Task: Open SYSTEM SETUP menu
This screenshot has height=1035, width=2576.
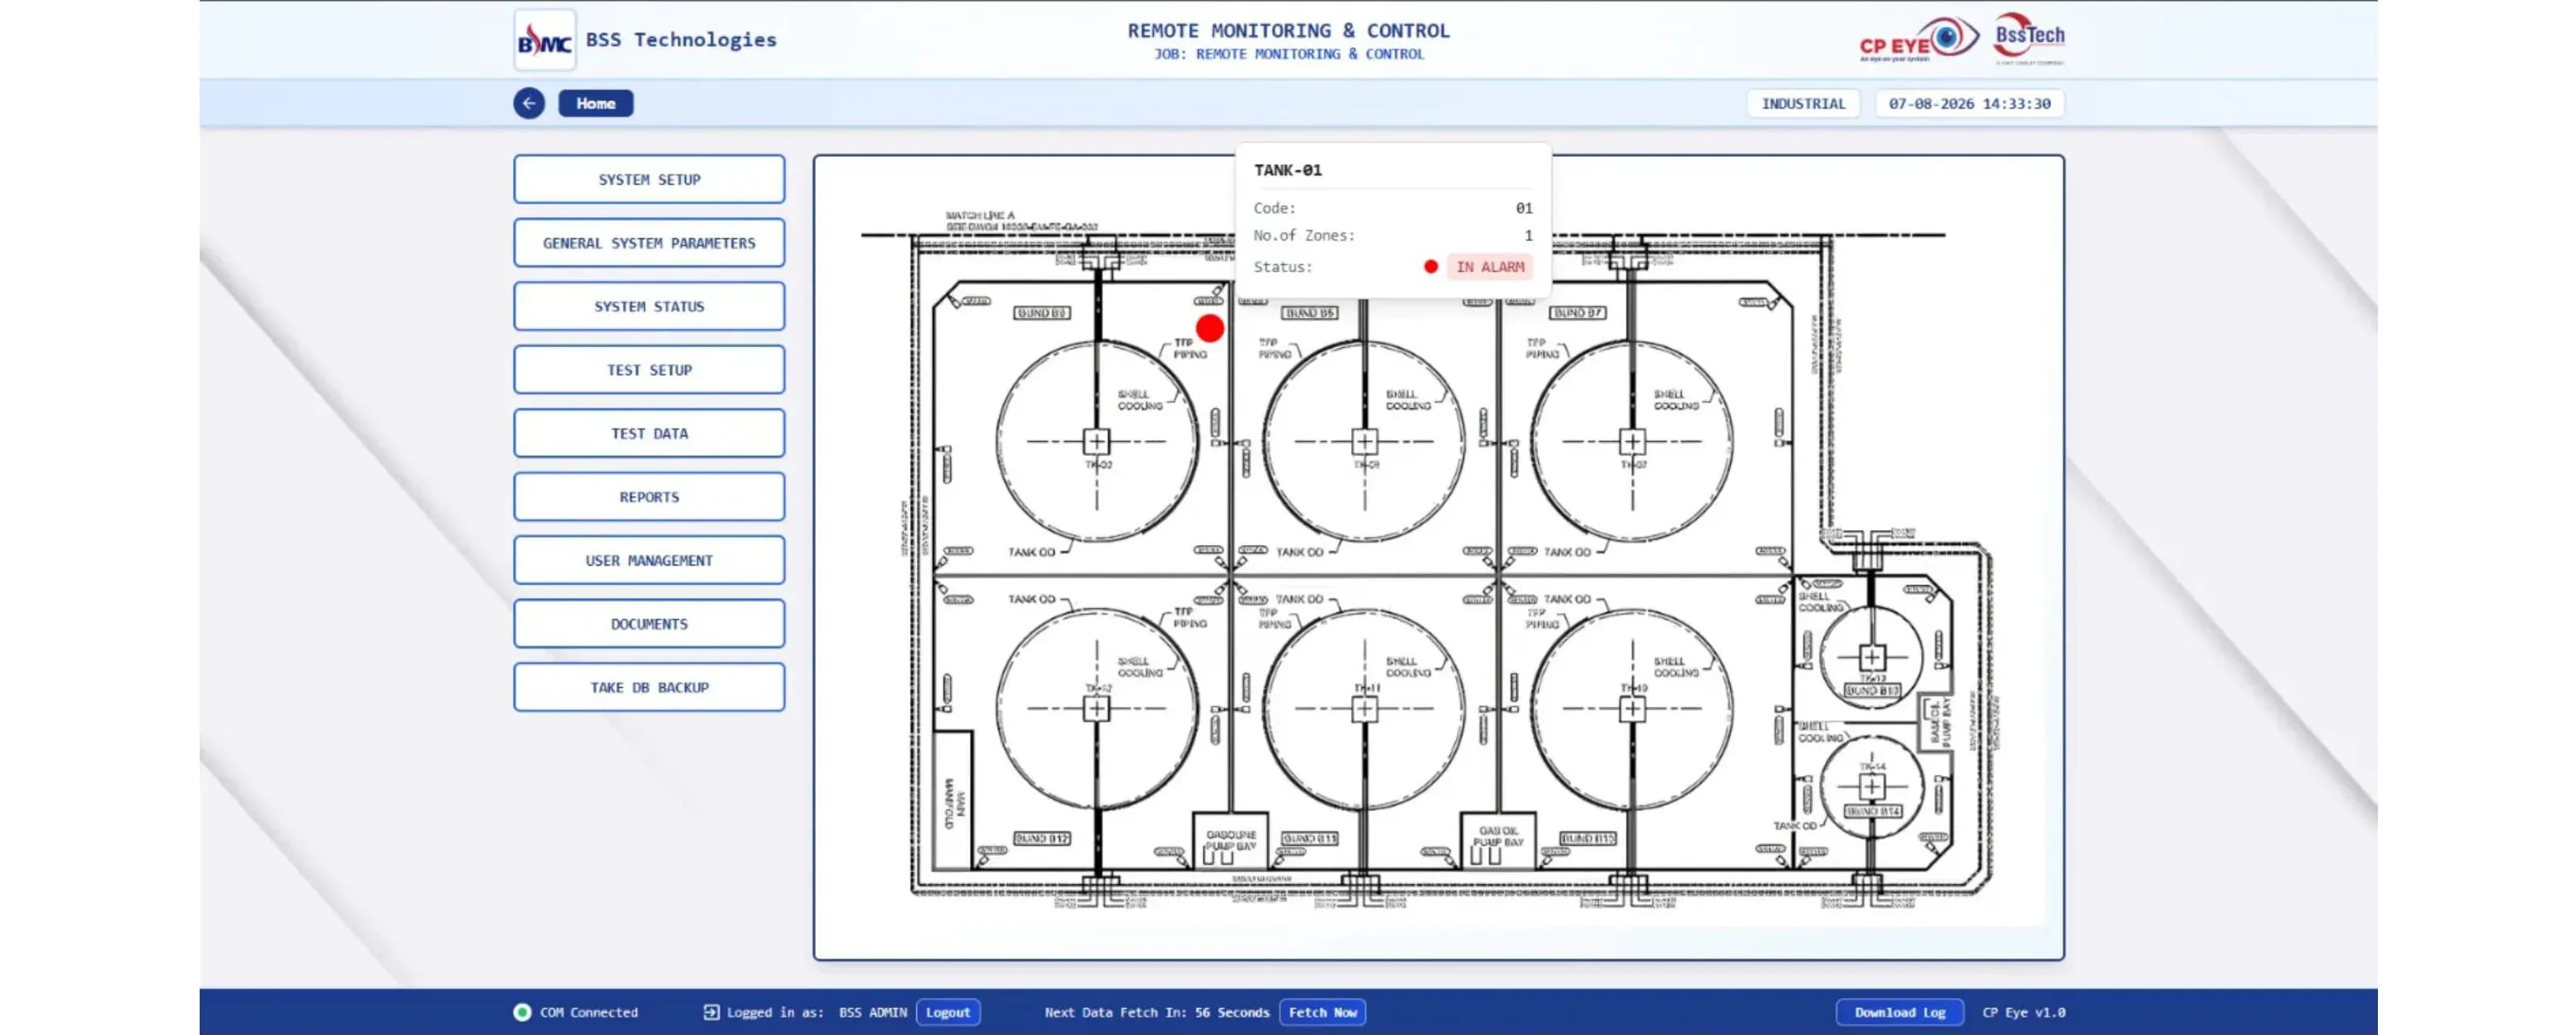Action: coord(649,179)
